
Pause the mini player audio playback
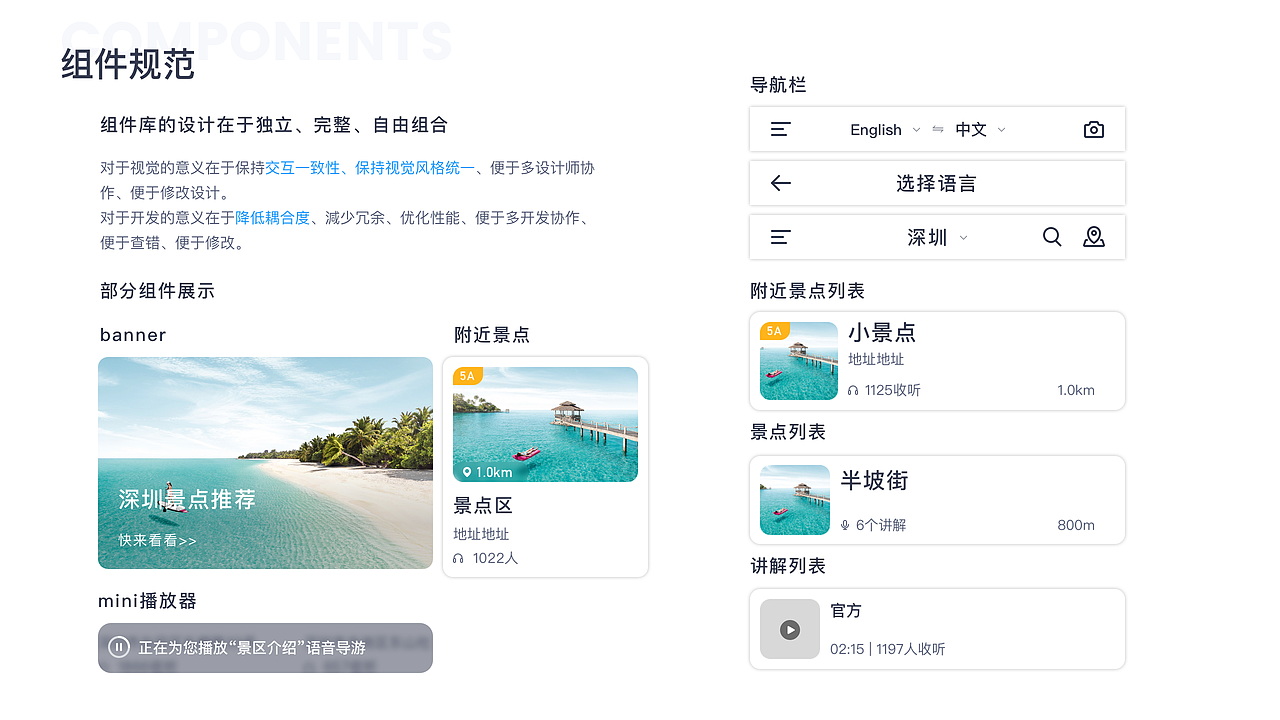[x=119, y=647]
